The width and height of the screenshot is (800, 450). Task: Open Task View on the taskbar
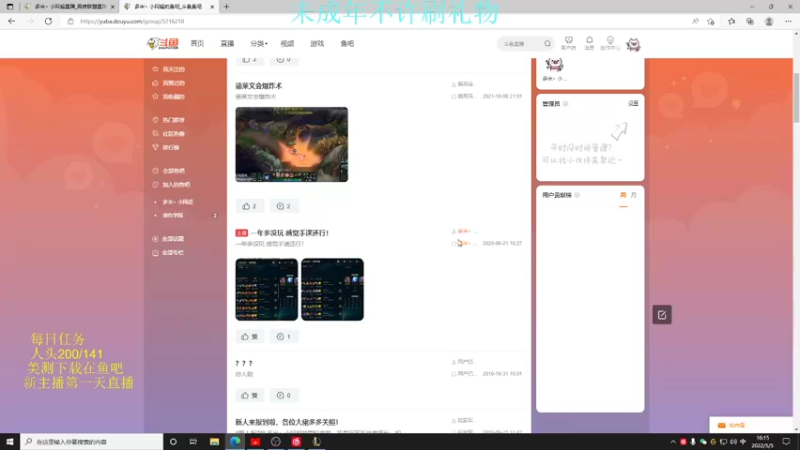click(x=193, y=441)
